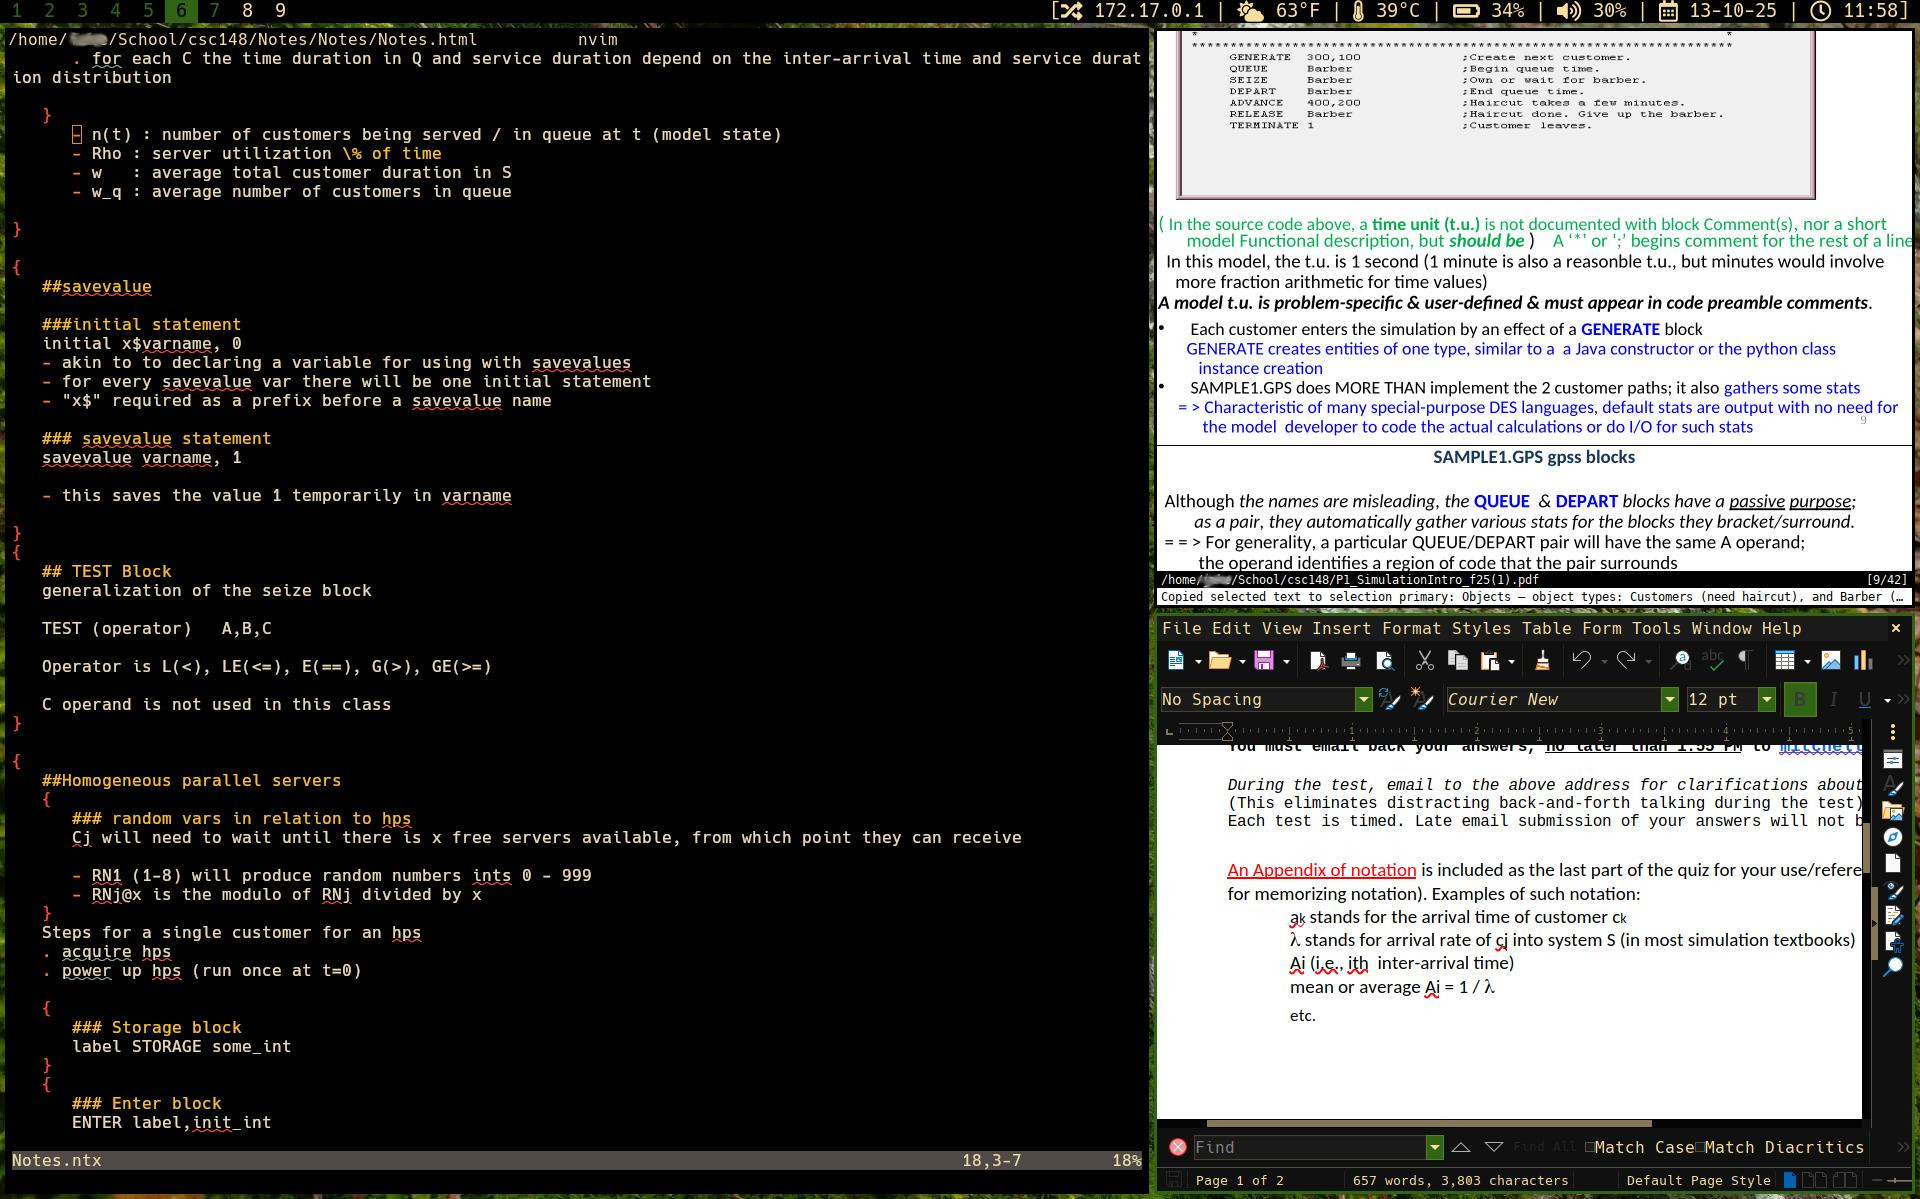Open sidebar Gallery panel icon
The image size is (1920, 1199).
click(1892, 811)
